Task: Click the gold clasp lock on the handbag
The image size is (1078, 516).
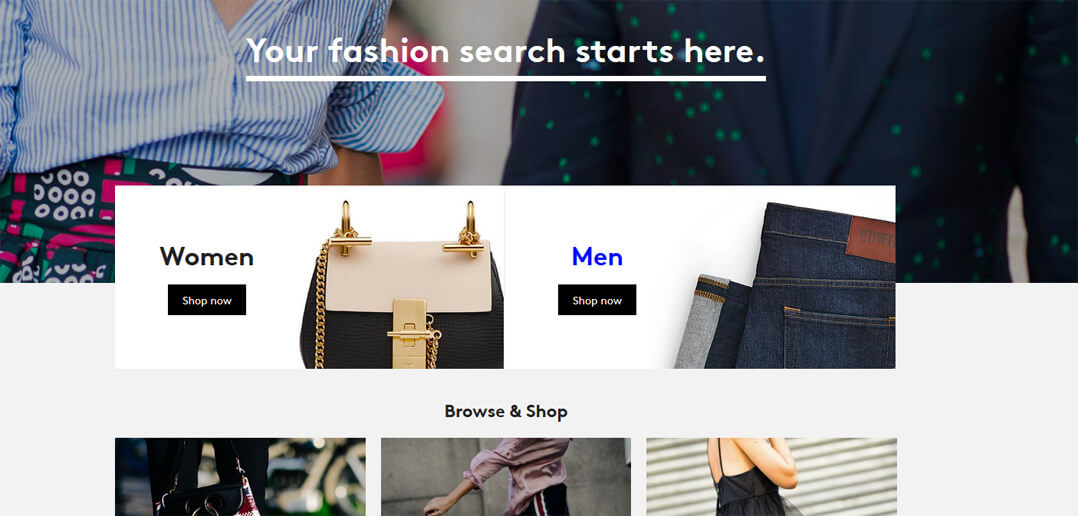Action: (x=410, y=334)
